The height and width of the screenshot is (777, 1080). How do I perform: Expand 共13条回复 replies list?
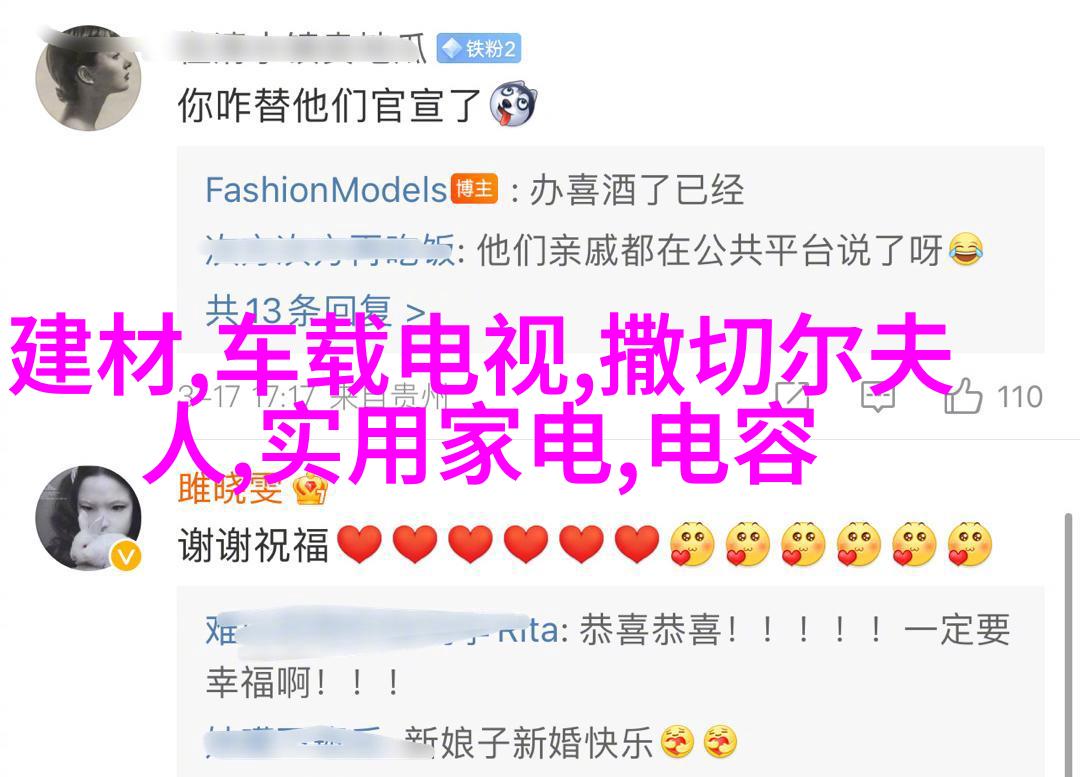(315, 311)
